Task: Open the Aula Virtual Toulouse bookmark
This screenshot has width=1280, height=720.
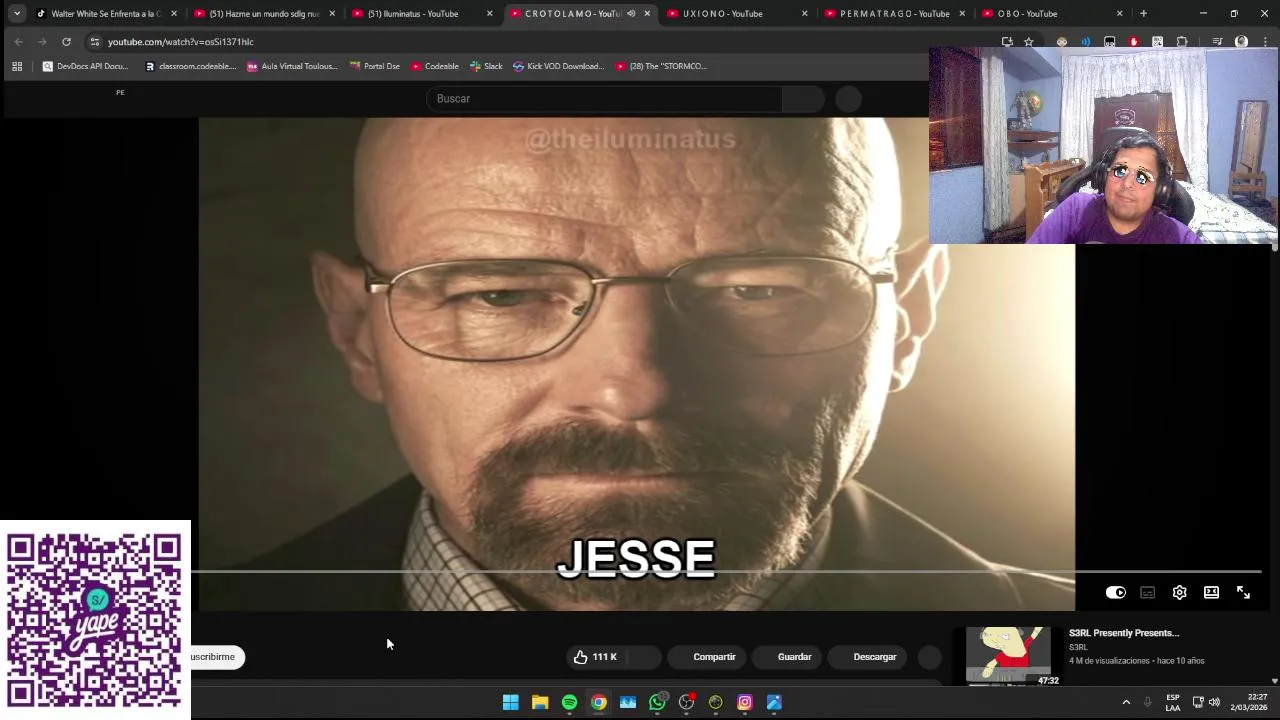Action: click(292, 66)
